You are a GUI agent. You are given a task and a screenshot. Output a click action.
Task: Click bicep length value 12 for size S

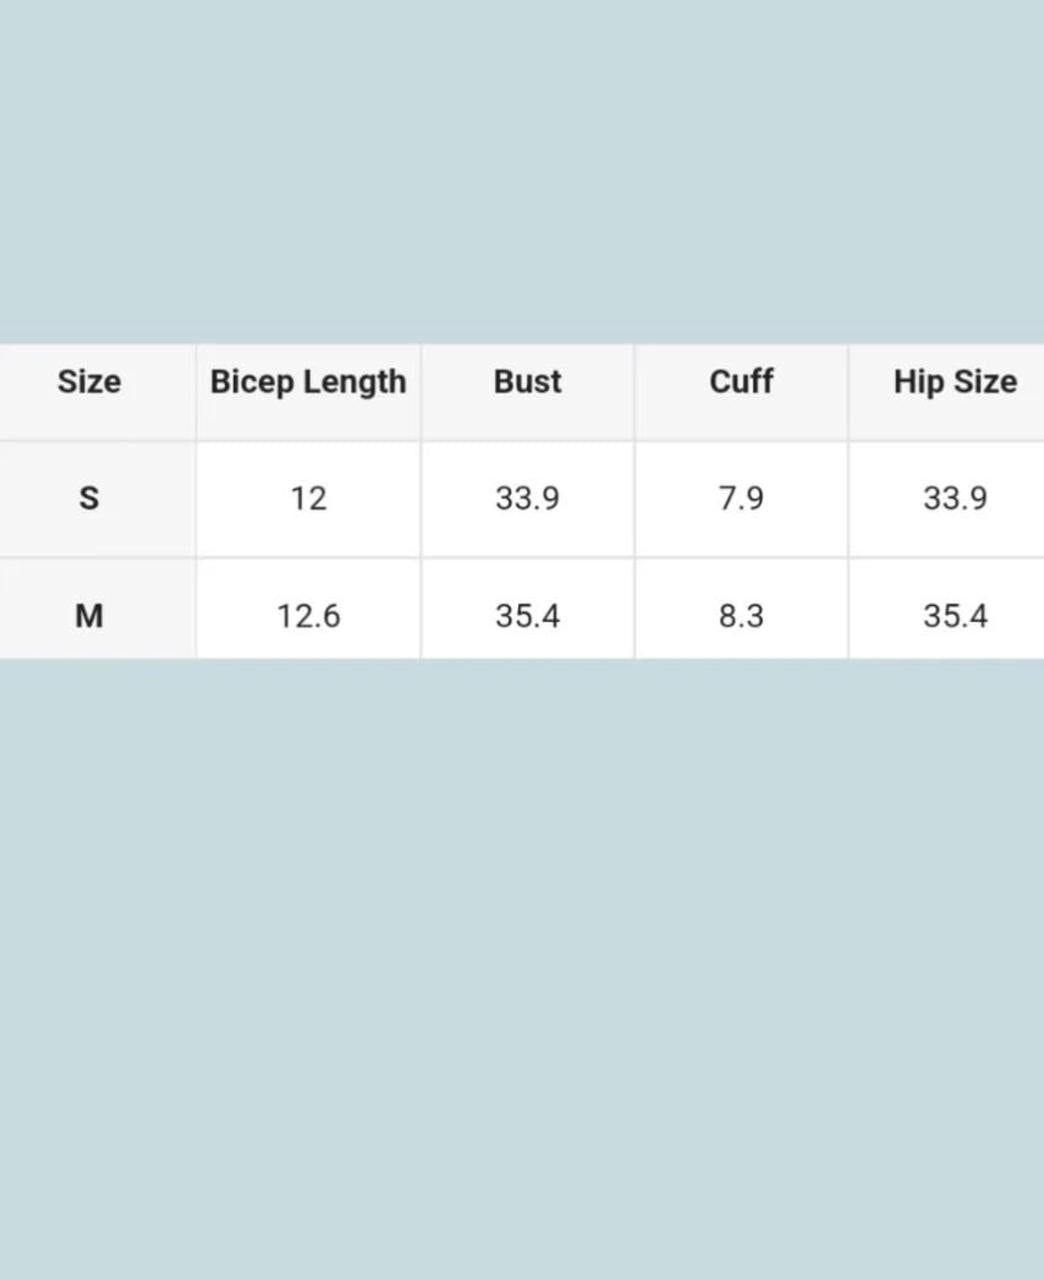tap(308, 497)
